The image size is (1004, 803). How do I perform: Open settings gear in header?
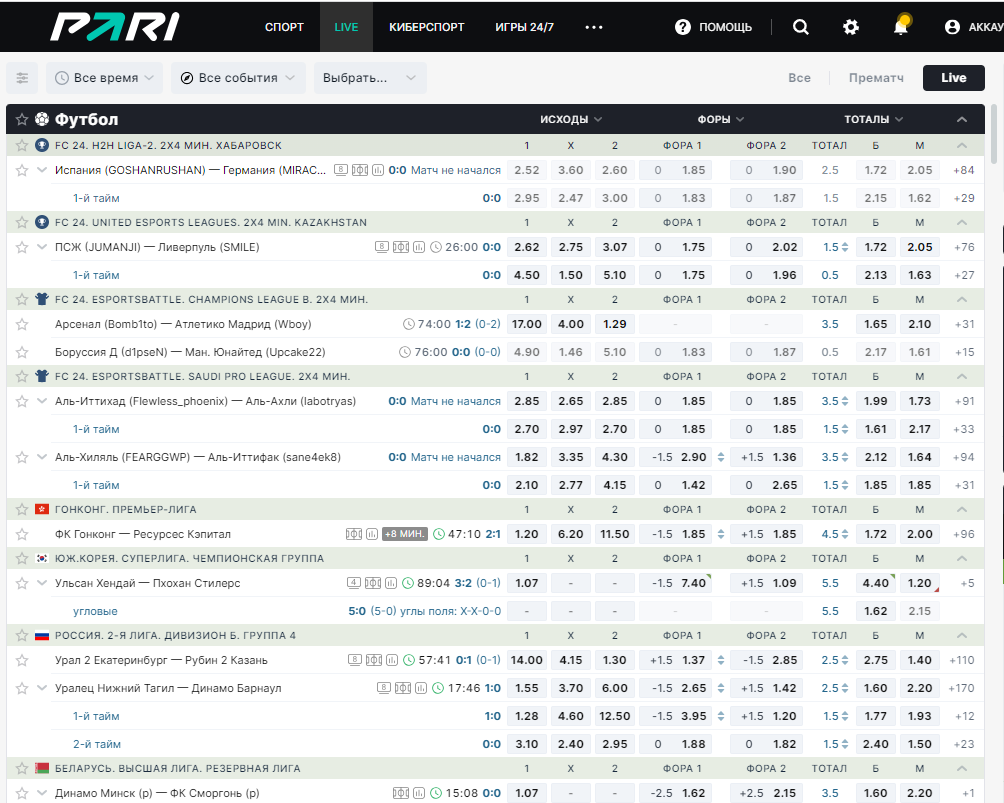click(x=850, y=27)
